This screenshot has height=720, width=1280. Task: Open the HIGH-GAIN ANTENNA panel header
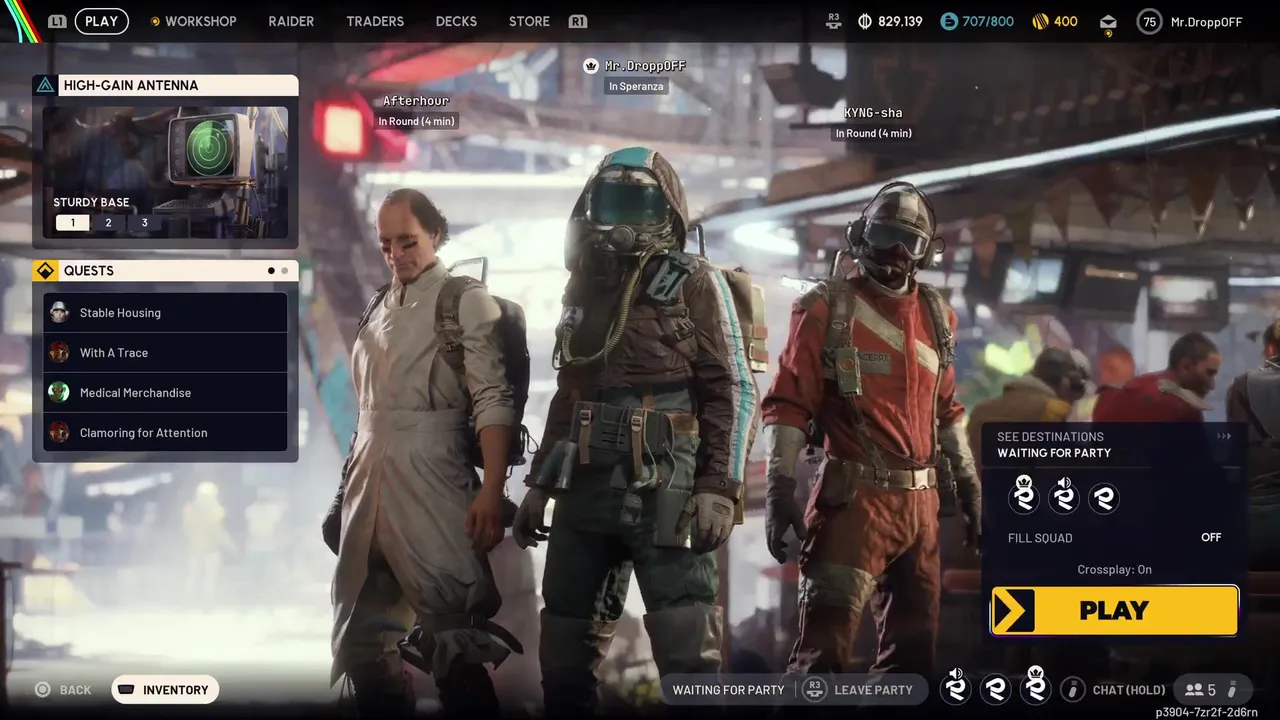pyautogui.click(x=166, y=85)
